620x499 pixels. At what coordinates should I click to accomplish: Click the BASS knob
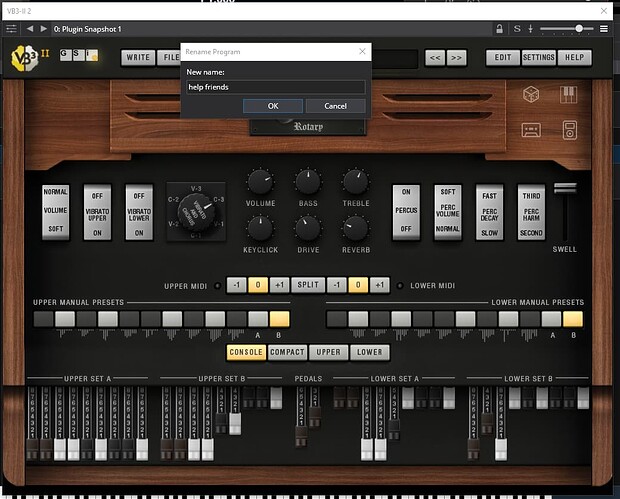click(x=308, y=182)
